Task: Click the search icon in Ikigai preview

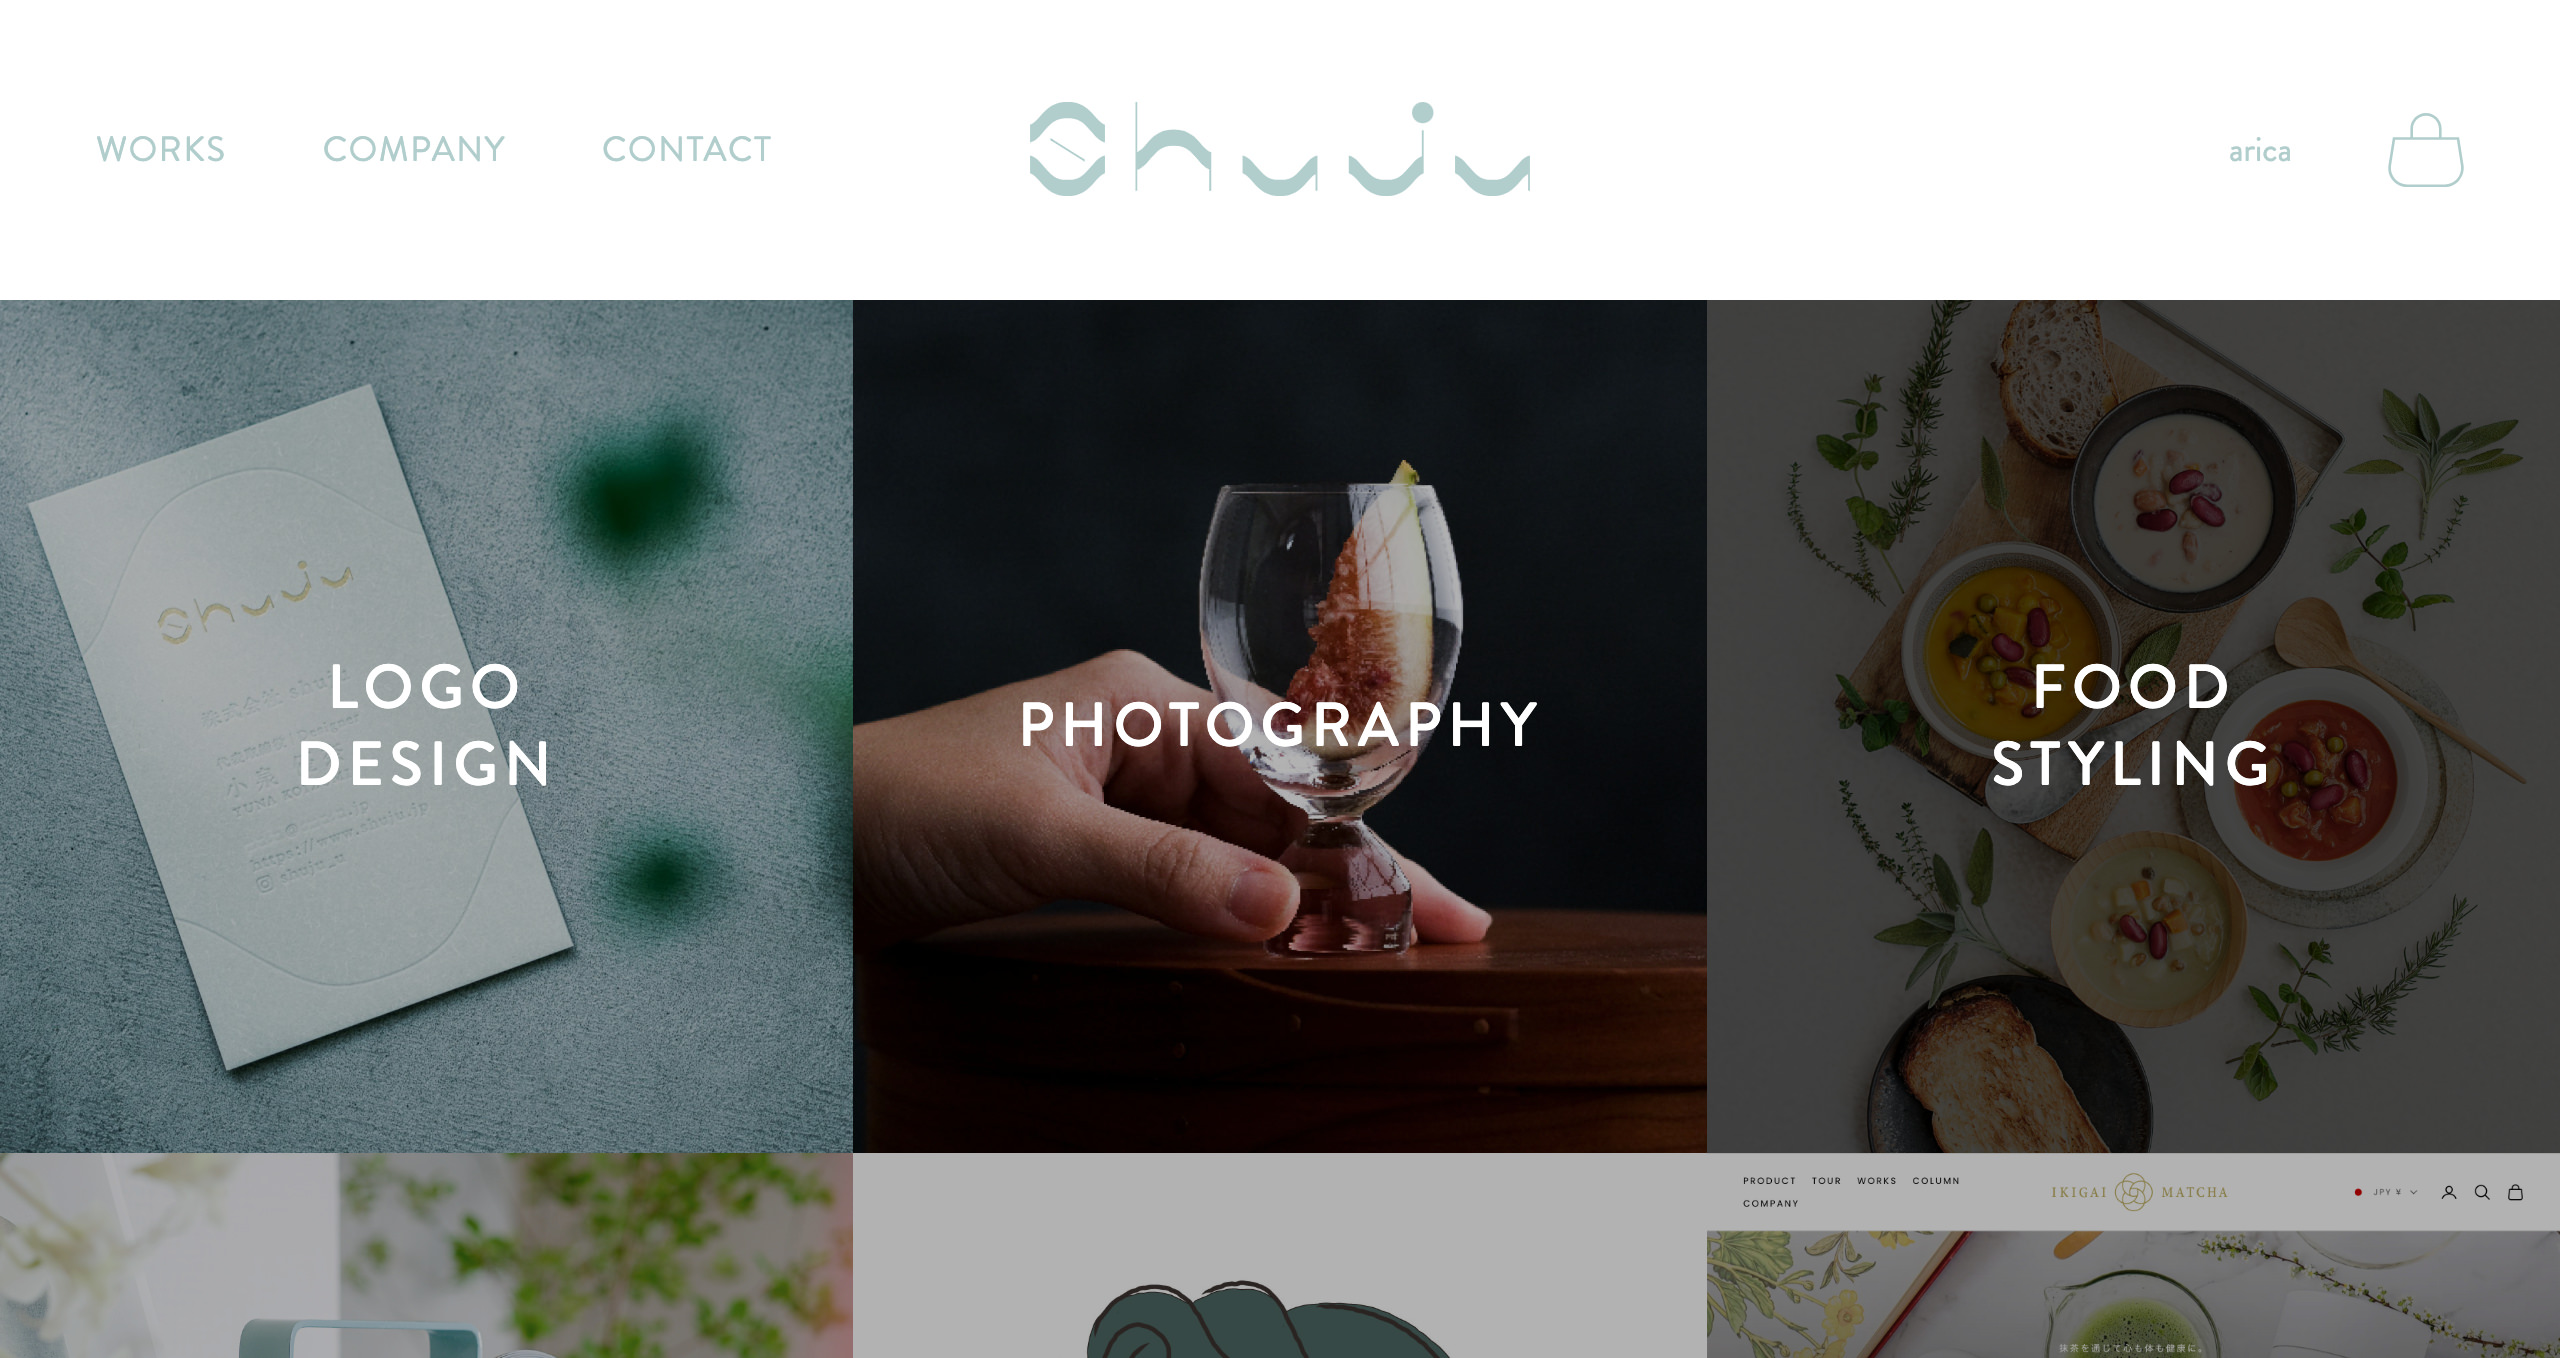Action: pos(2482,1192)
